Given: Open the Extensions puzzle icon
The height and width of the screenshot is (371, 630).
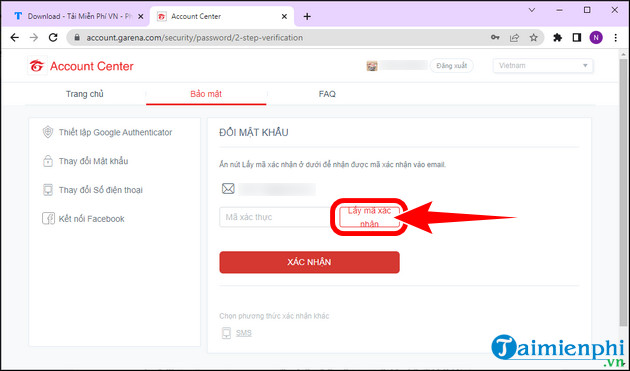Looking at the screenshot, I should click(558, 38).
